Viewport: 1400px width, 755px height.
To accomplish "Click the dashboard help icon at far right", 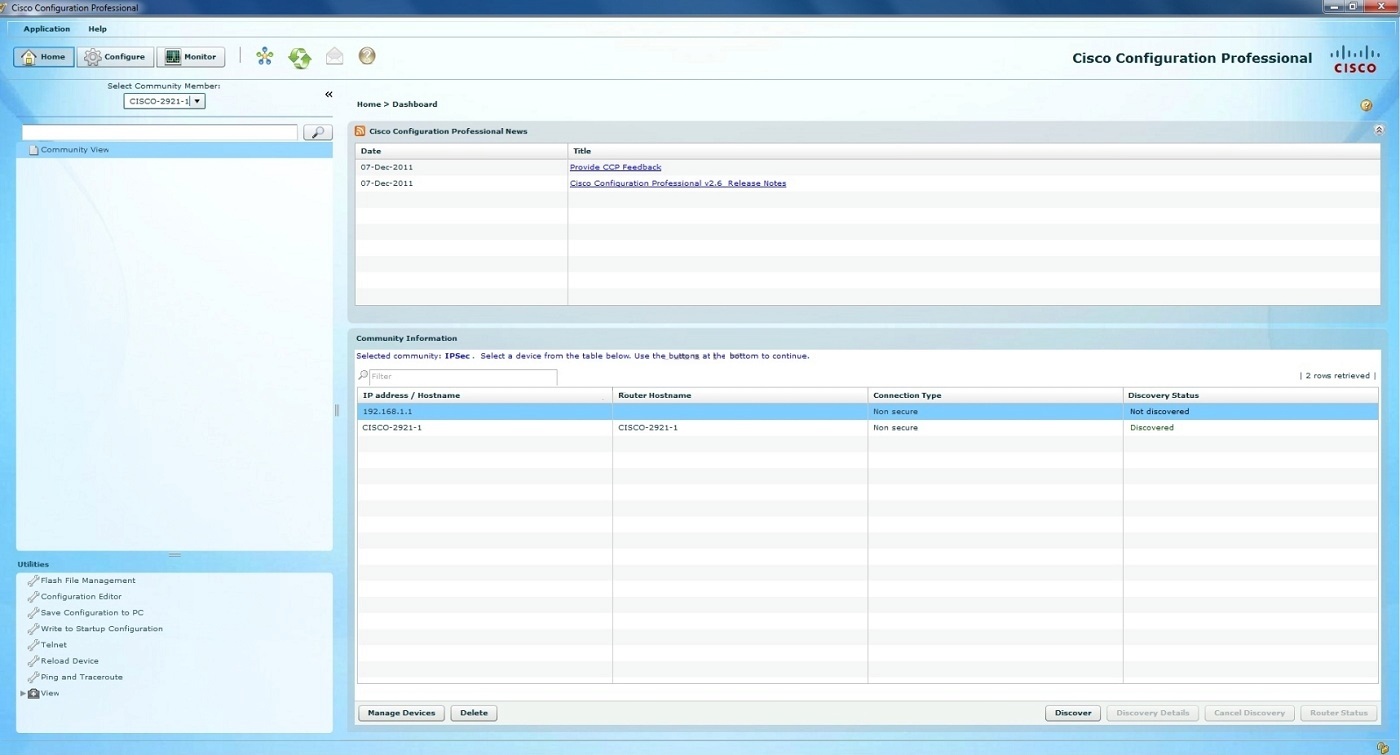I will (x=1365, y=105).
